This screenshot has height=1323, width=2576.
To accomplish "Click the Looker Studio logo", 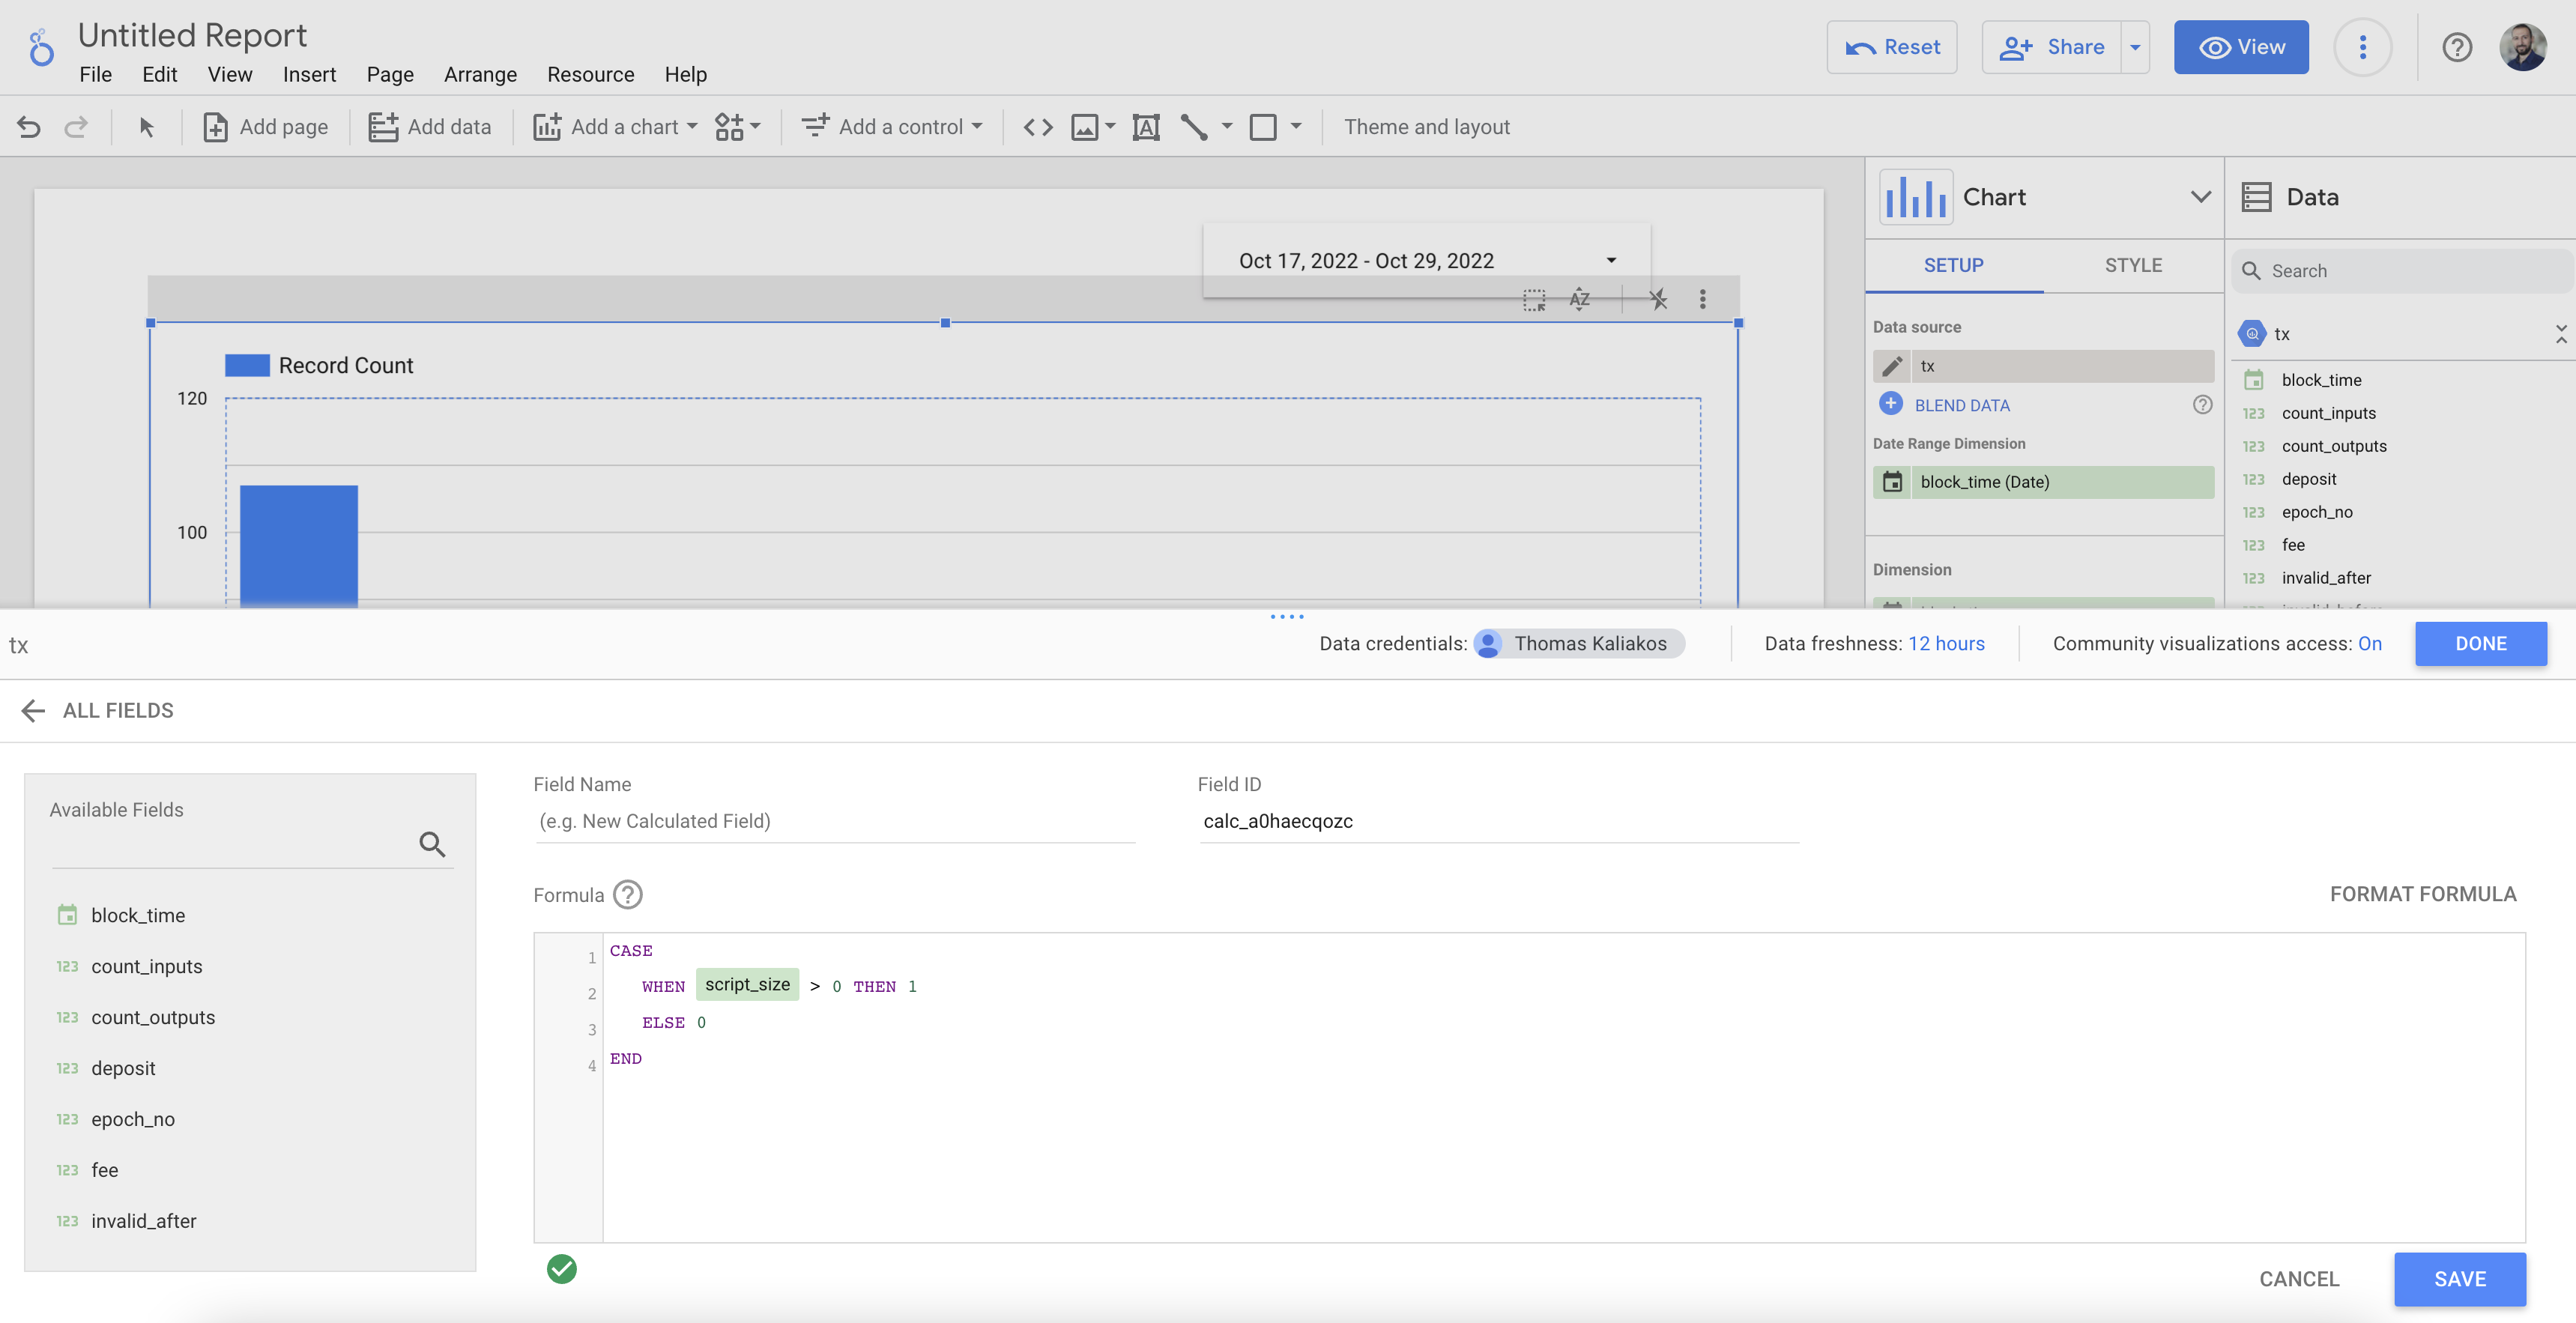I will [x=41, y=48].
